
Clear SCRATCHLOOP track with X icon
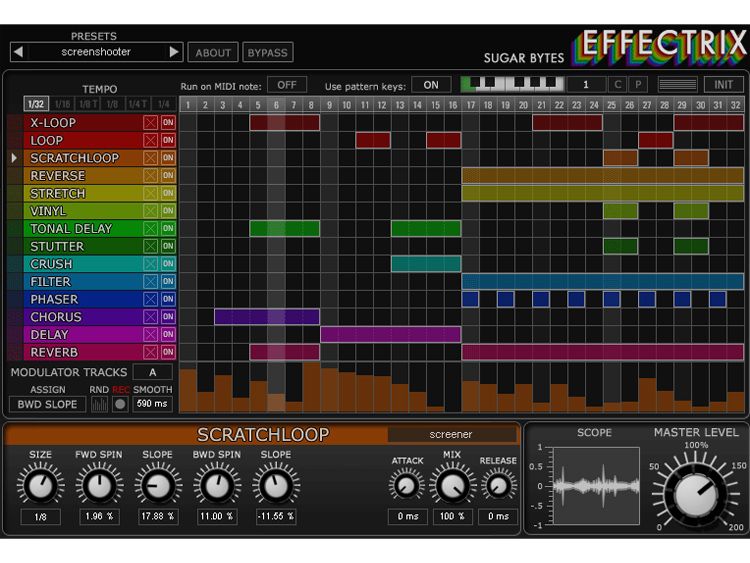[x=150, y=158]
